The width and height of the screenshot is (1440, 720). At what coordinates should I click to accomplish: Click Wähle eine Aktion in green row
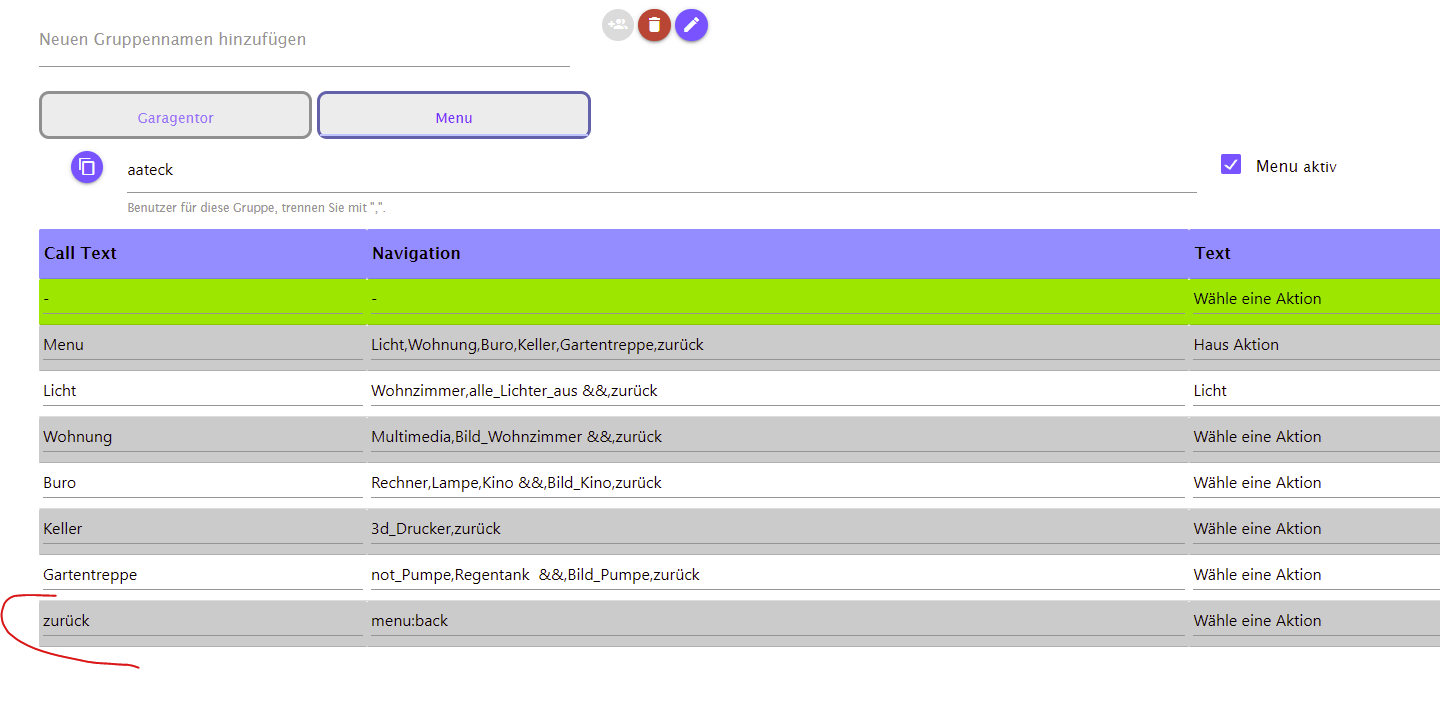tap(1316, 300)
